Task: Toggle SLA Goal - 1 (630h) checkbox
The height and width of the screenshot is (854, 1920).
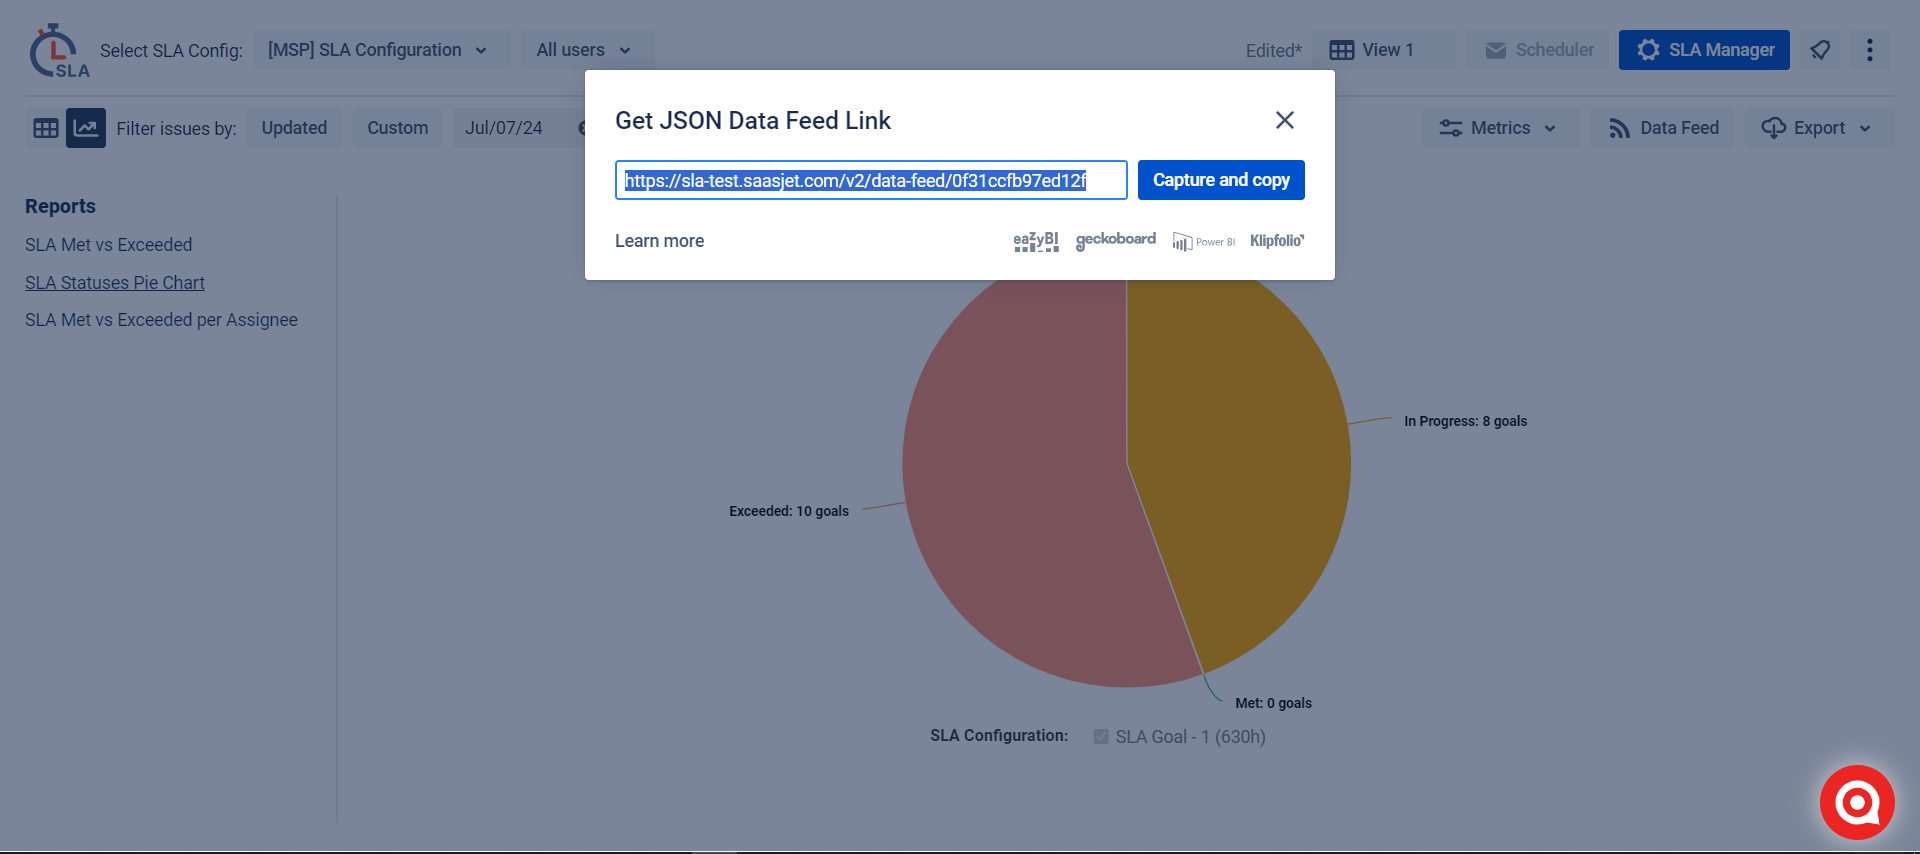Action: click(1101, 737)
